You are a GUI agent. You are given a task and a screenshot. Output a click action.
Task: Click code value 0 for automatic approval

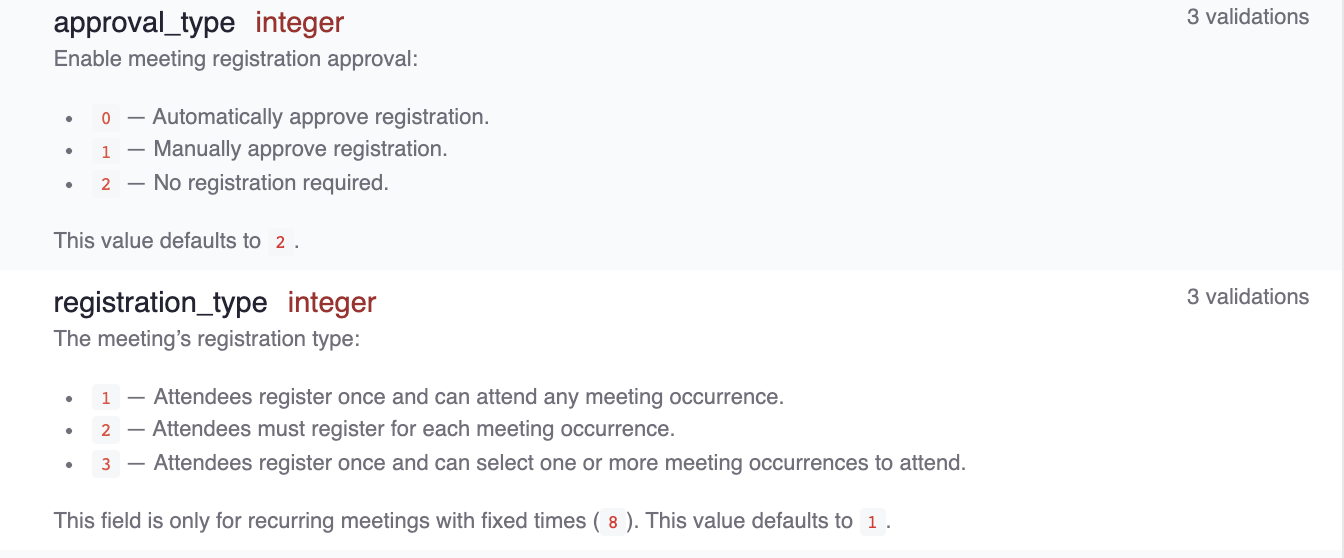coord(106,118)
